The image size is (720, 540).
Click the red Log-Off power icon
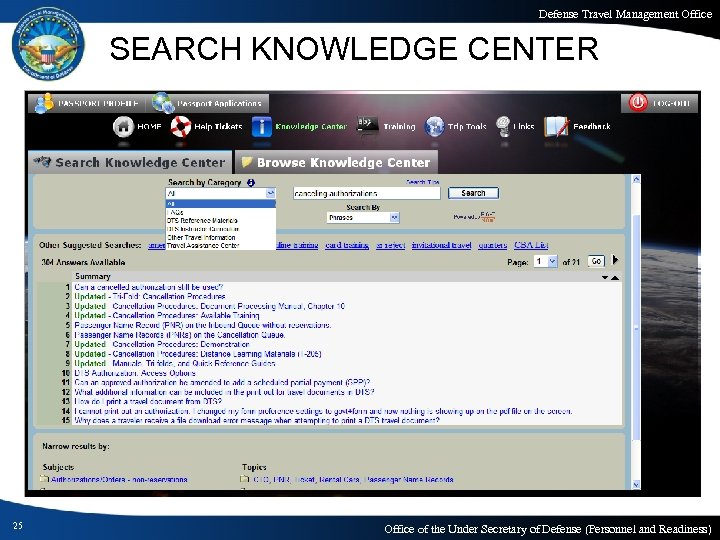coord(638,102)
